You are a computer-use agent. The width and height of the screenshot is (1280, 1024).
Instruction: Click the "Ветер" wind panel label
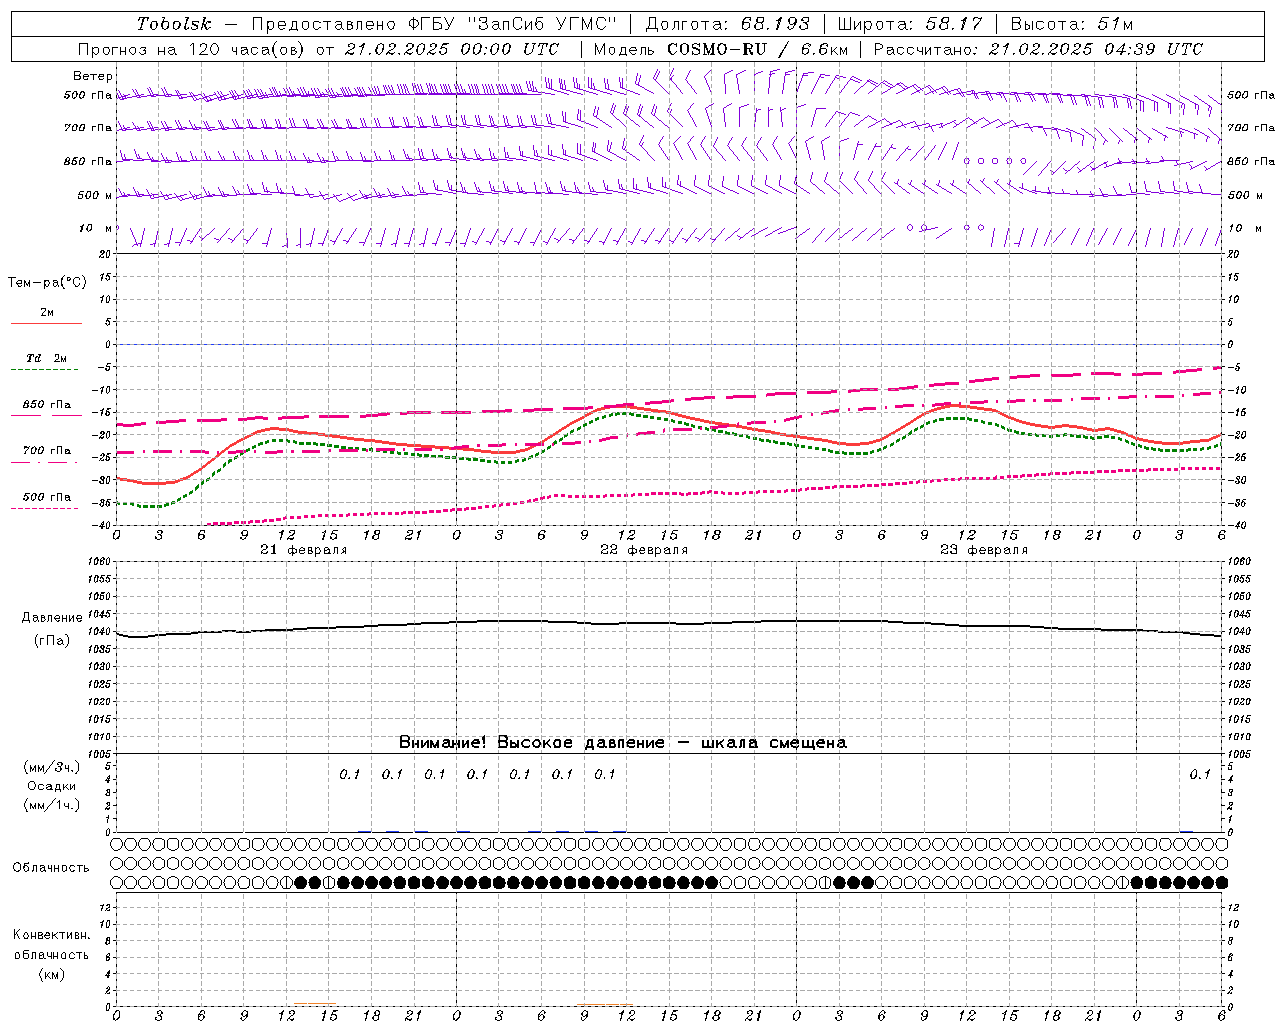pyautogui.click(x=93, y=76)
